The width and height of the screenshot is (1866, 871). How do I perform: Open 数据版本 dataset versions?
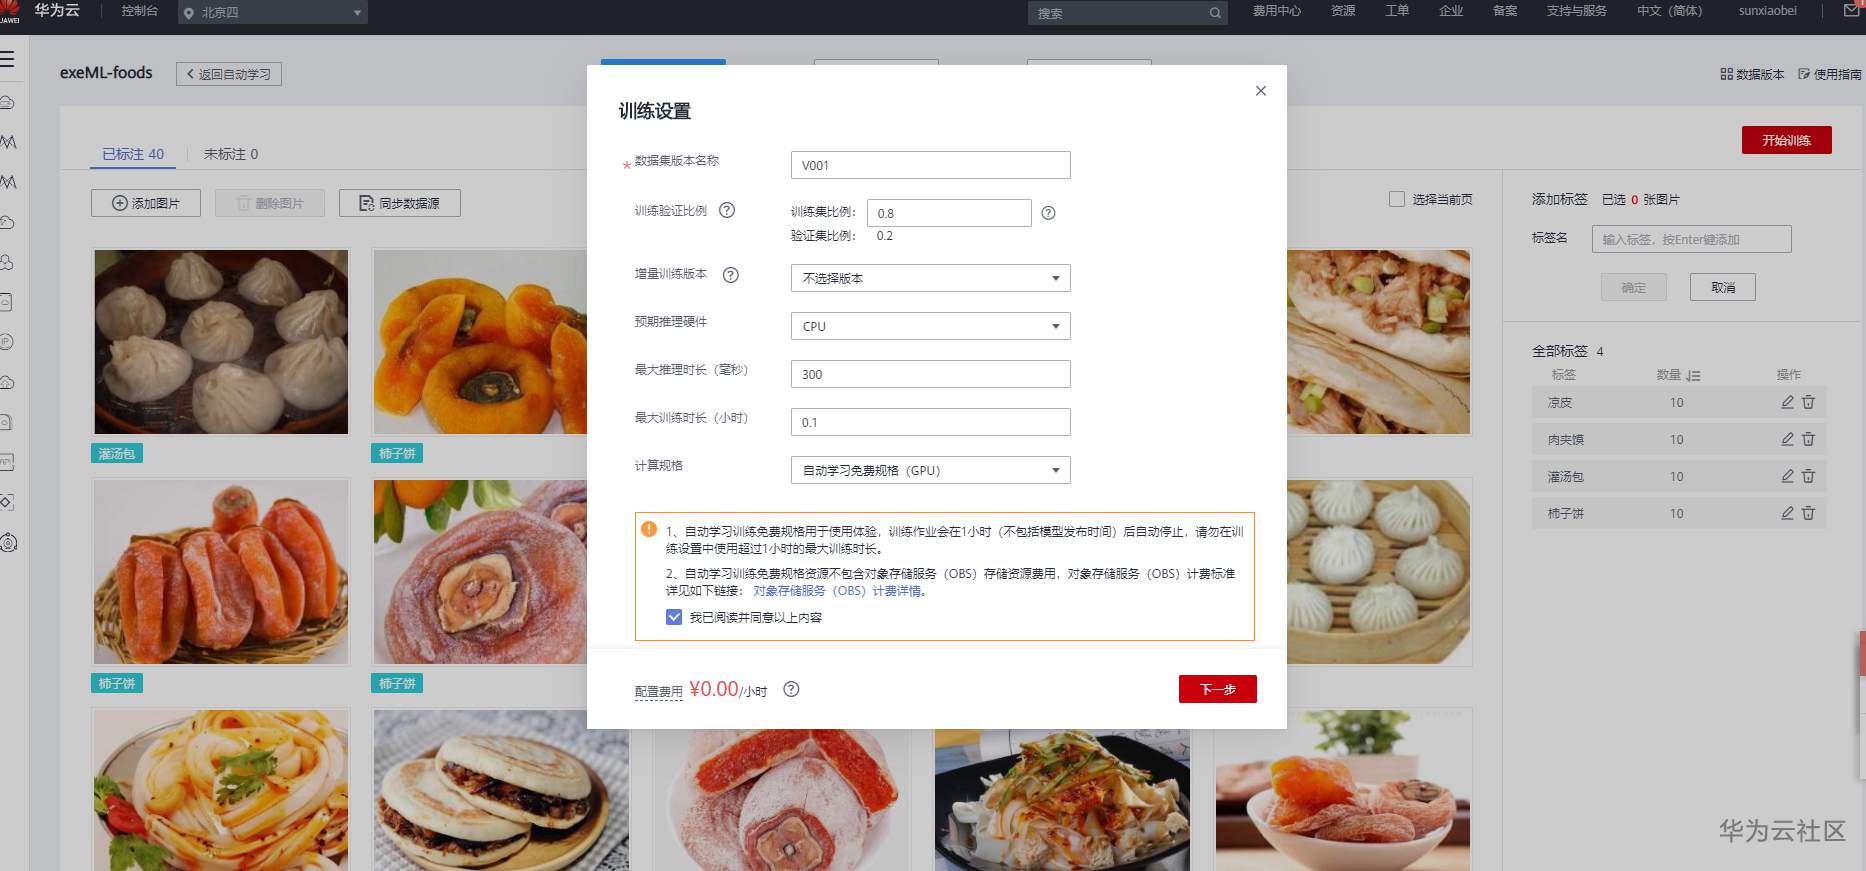pyautogui.click(x=1752, y=74)
